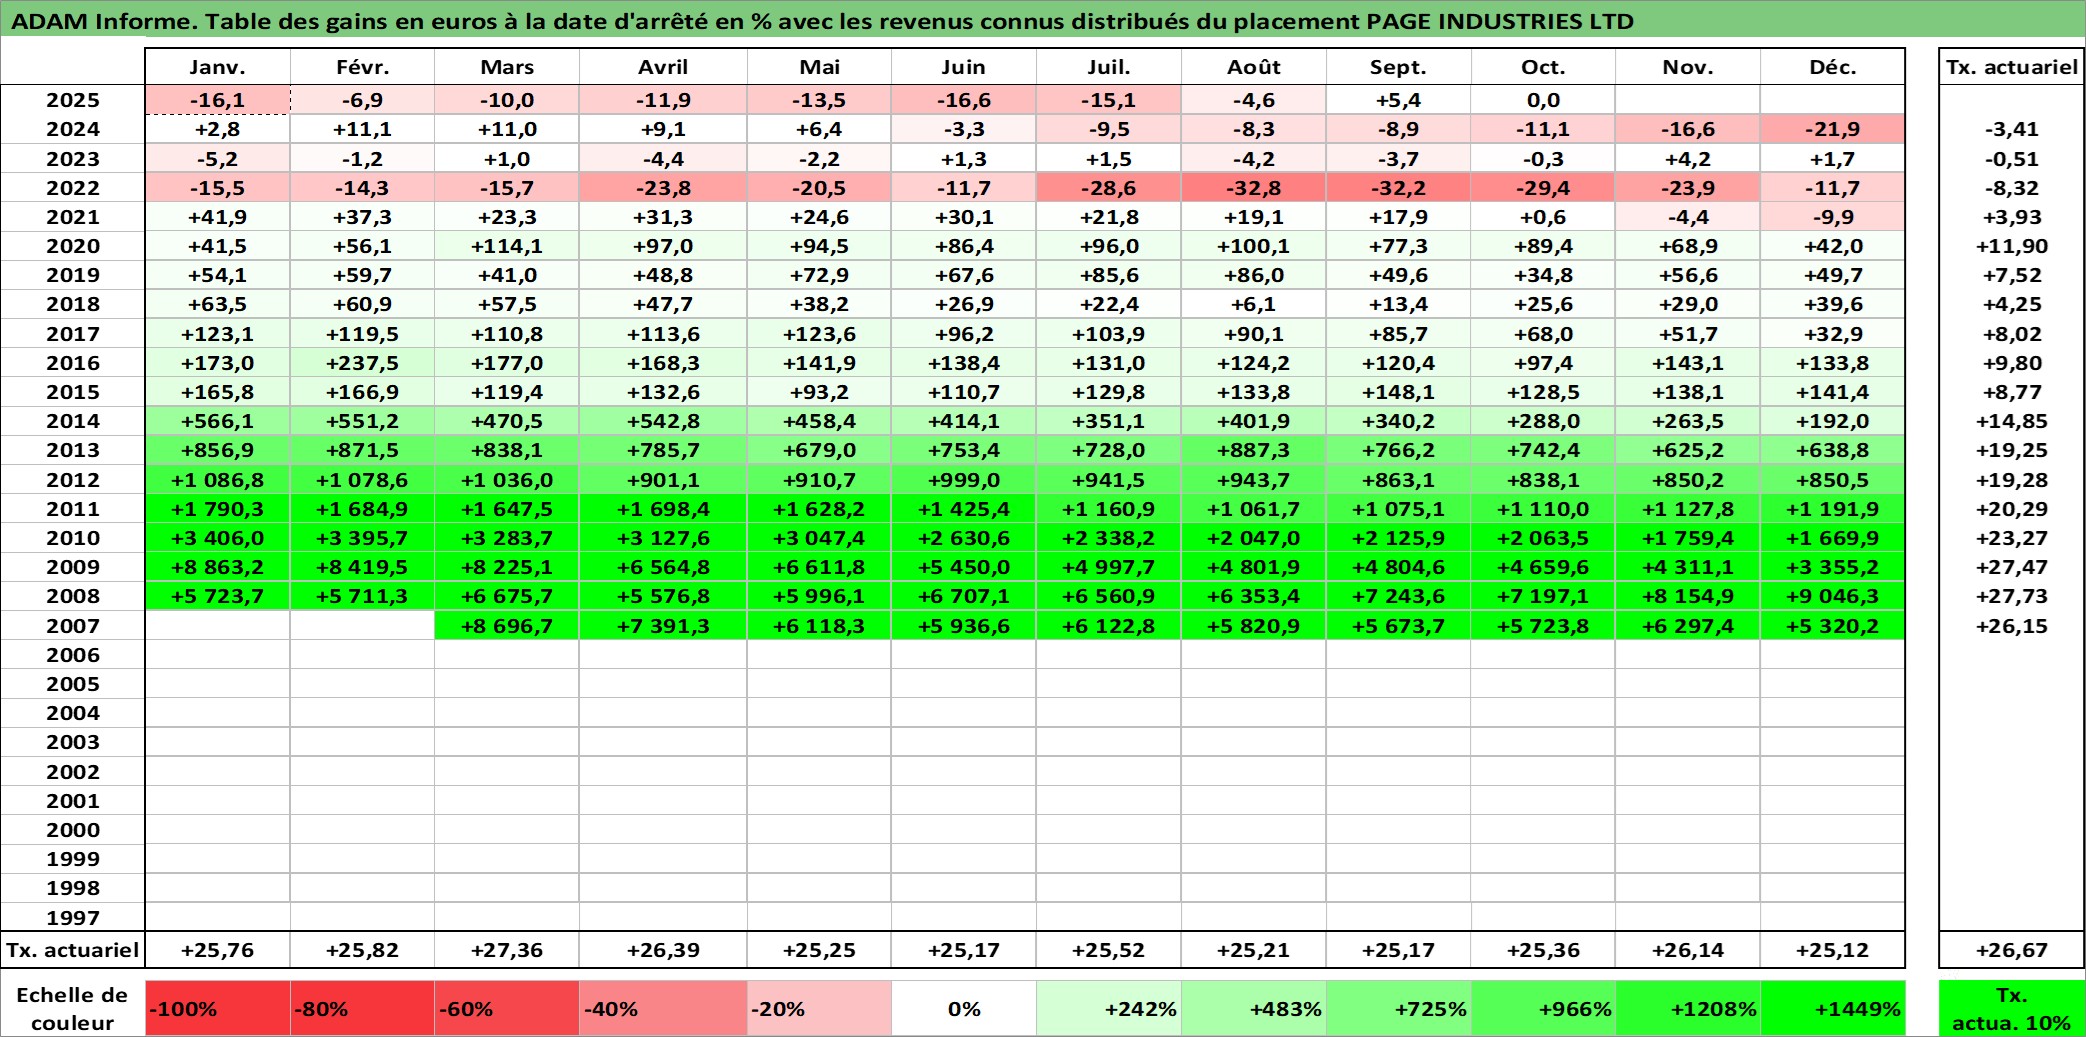This screenshot has width=2086, height=1037.
Task: Click the 2024 actuarial rate -3,41
Action: tap(2011, 129)
